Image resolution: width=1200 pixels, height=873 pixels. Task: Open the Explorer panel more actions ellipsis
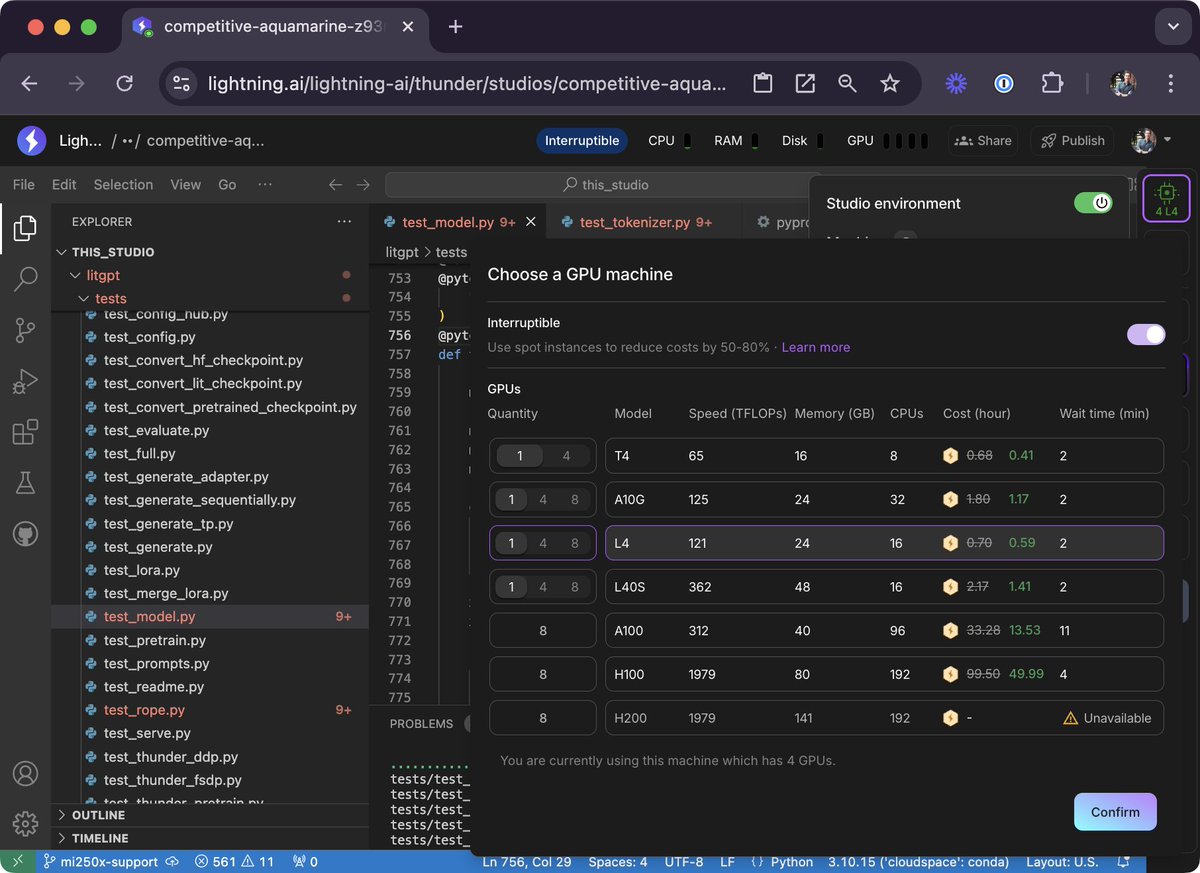pos(344,222)
